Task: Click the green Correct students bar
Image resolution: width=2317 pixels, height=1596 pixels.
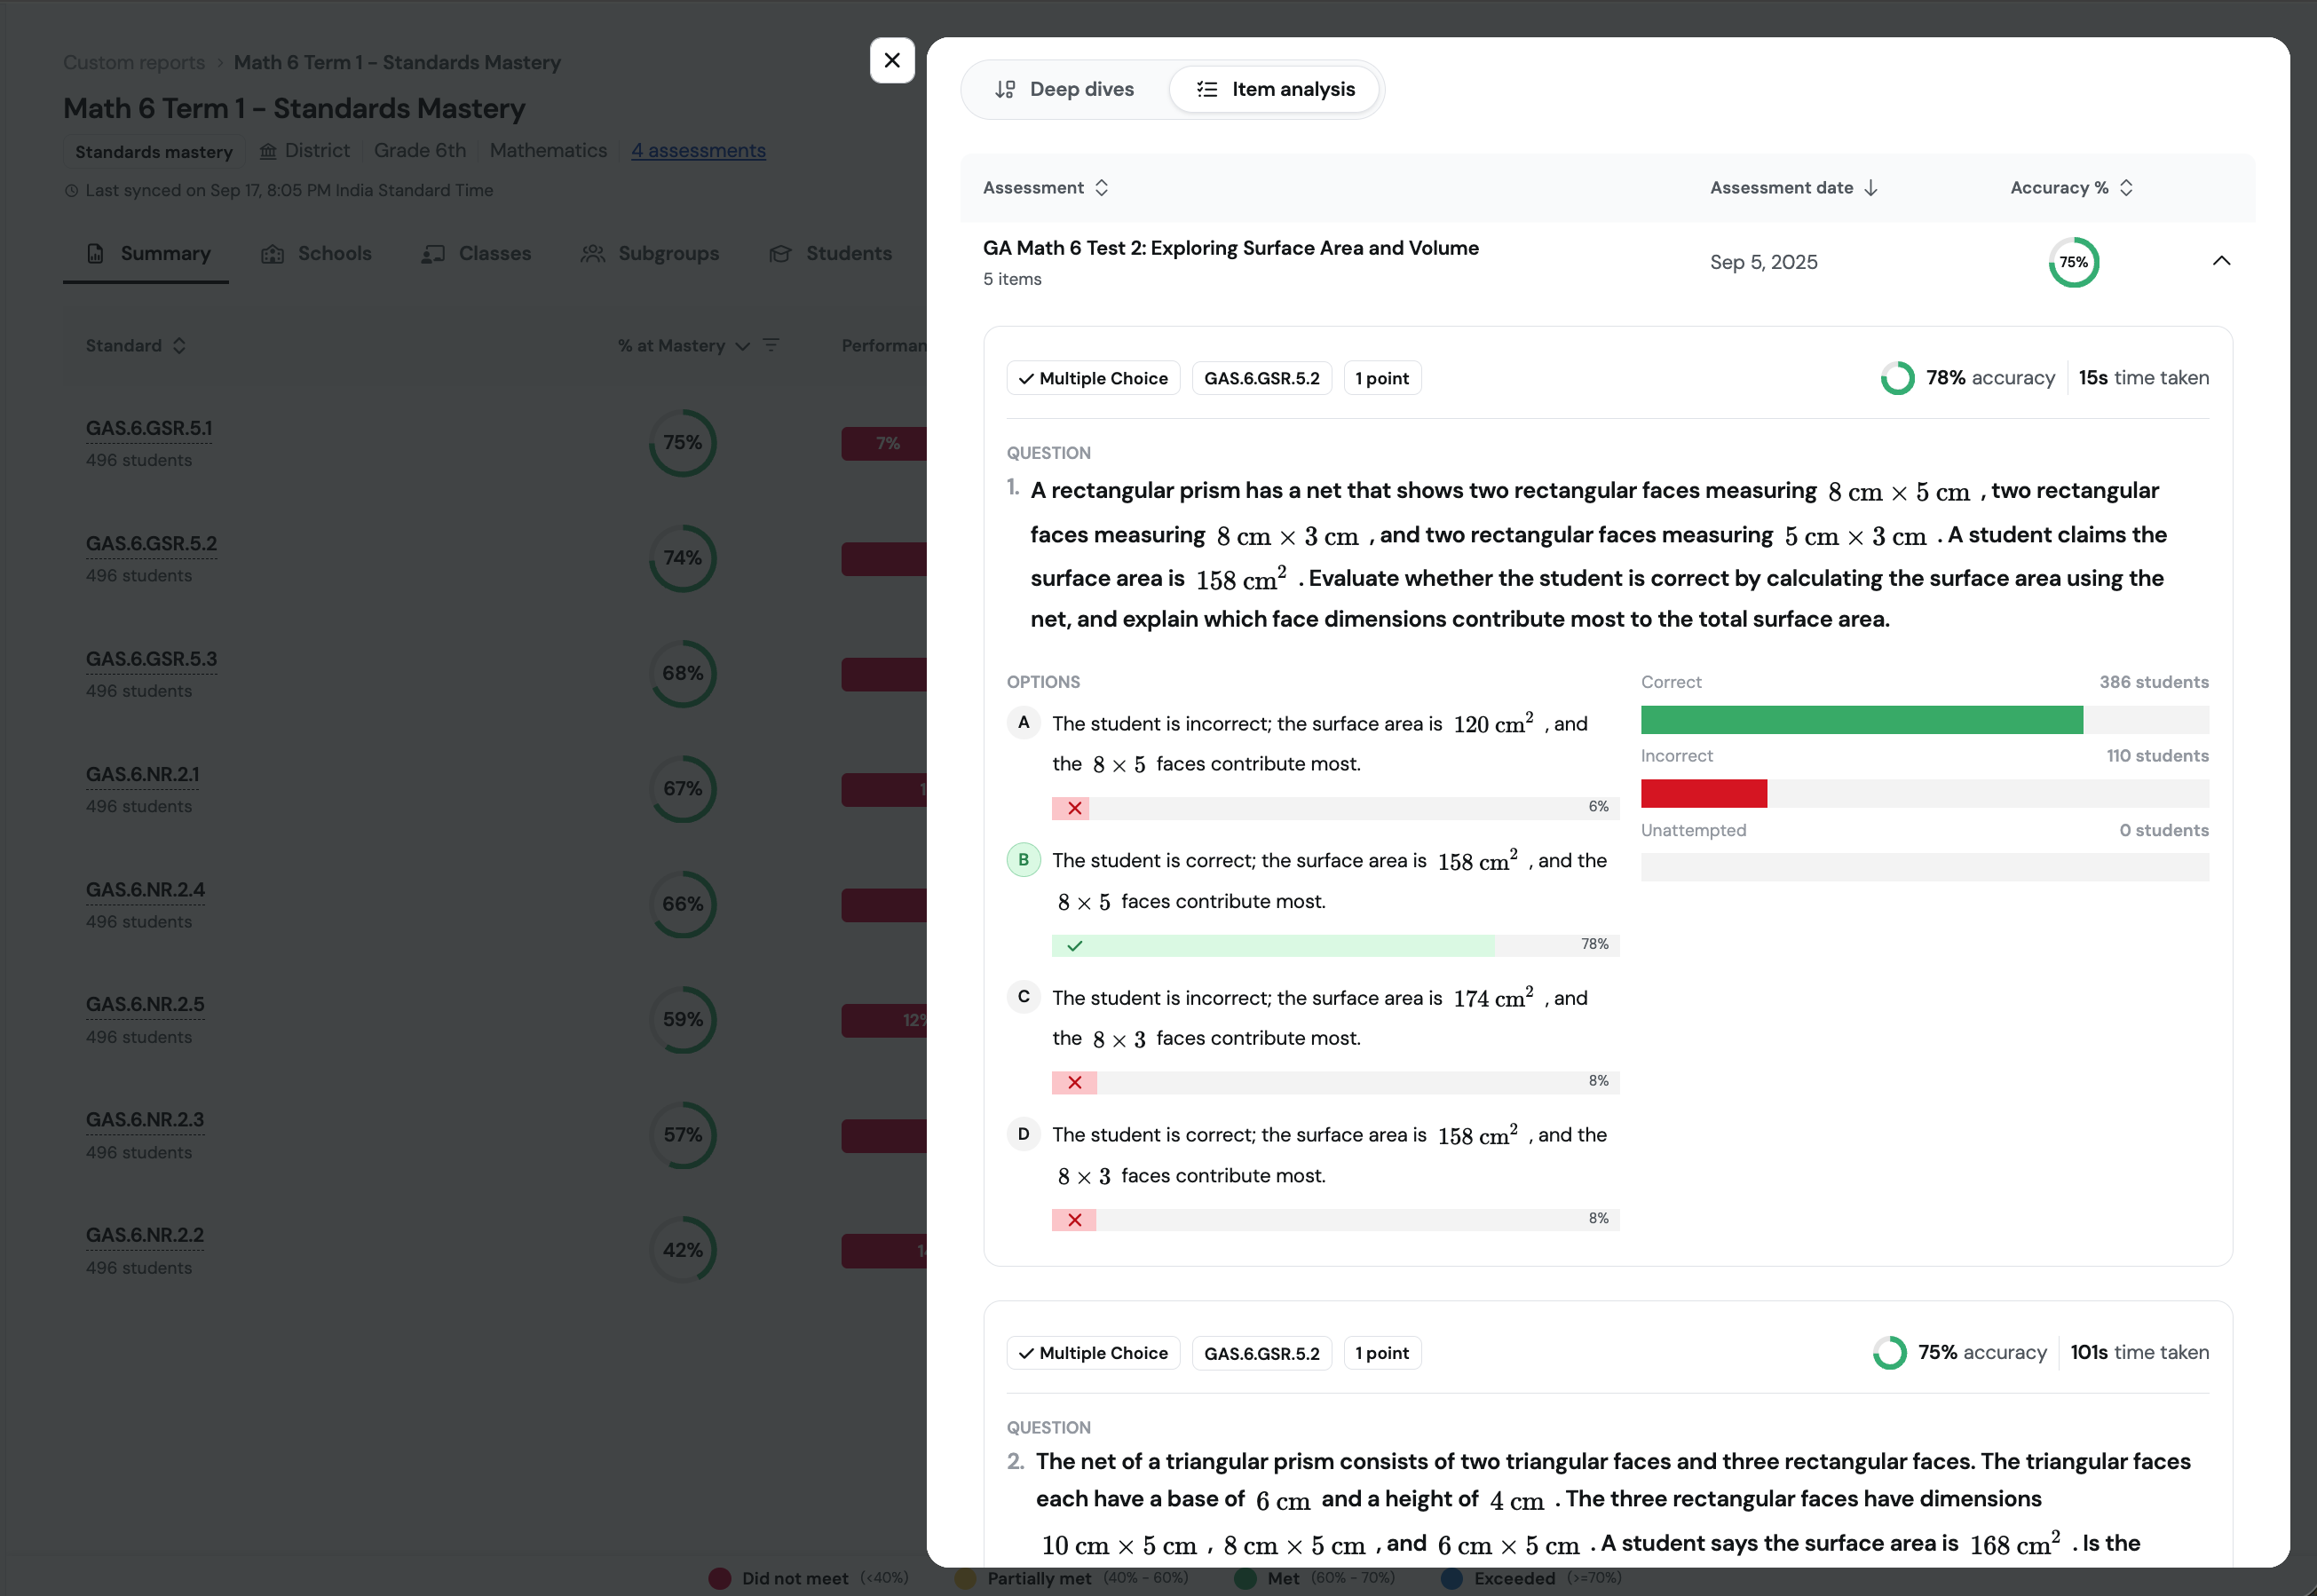Action: 1861,720
